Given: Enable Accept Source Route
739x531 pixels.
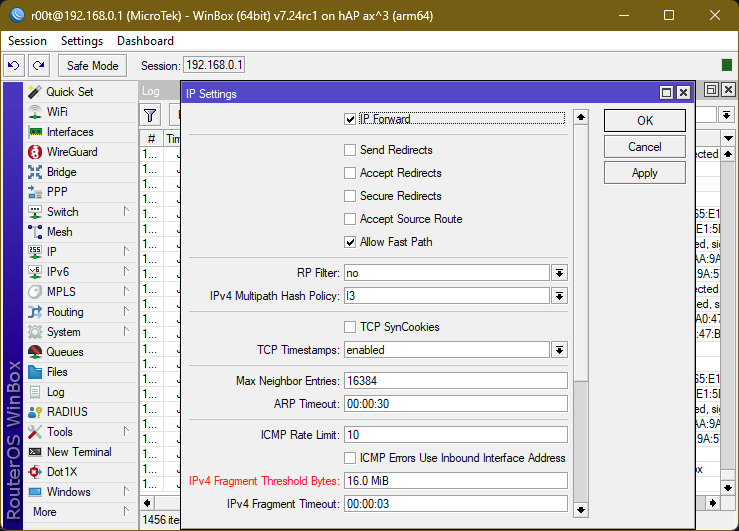Looking at the screenshot, I should click(350, 219).
